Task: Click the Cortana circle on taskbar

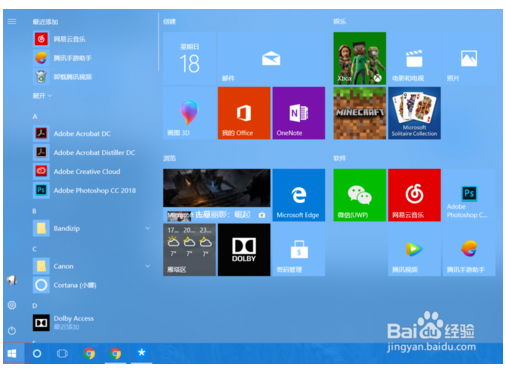Action: coord(37,353)
